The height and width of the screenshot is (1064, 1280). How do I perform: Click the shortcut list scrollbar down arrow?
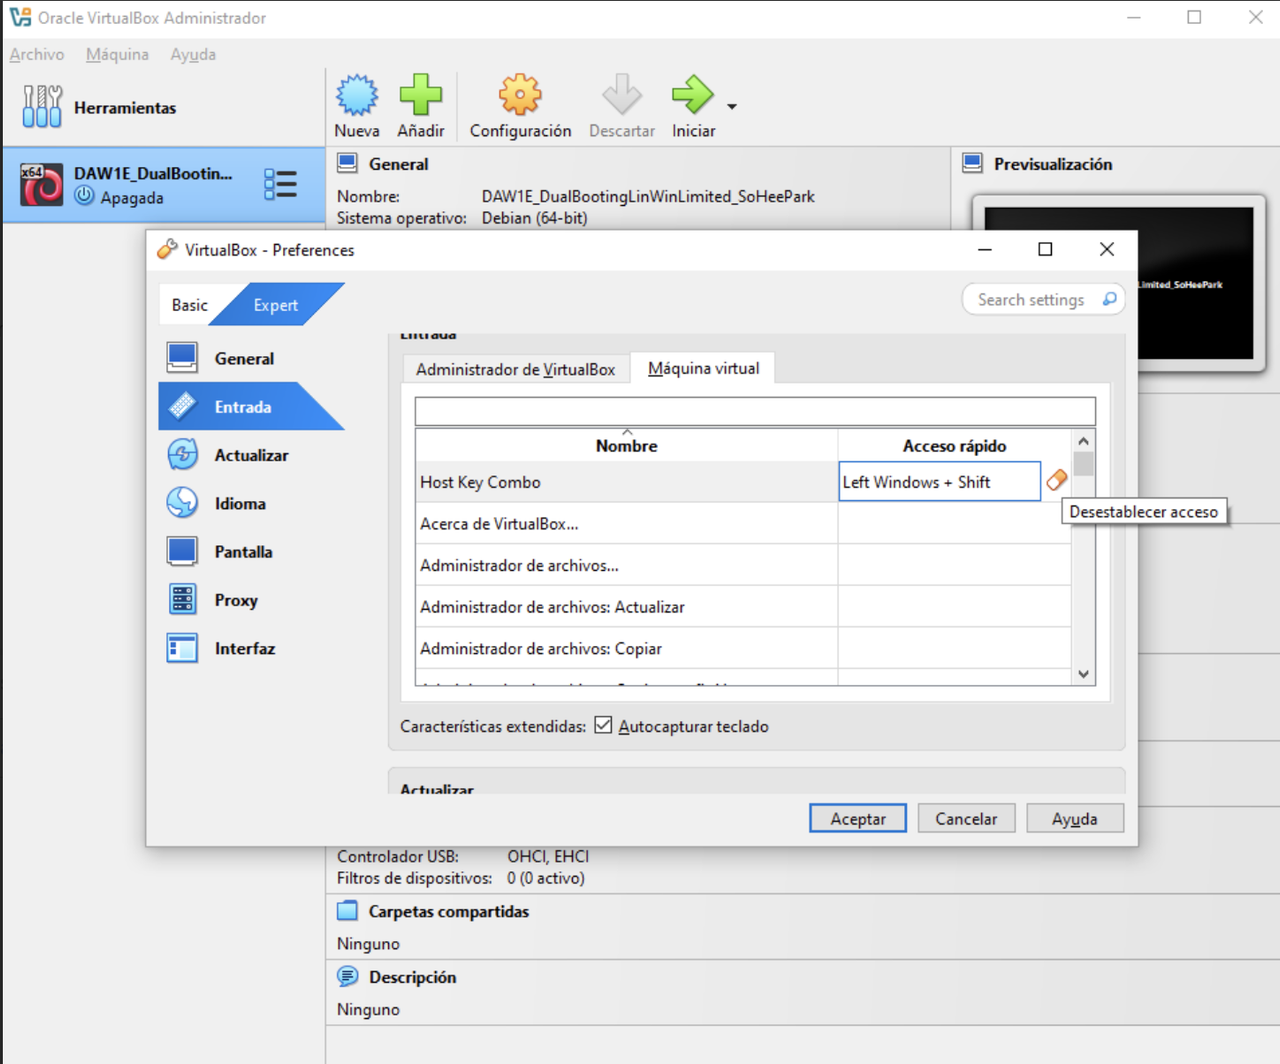pyautogui.click(x=1083, y=674)
